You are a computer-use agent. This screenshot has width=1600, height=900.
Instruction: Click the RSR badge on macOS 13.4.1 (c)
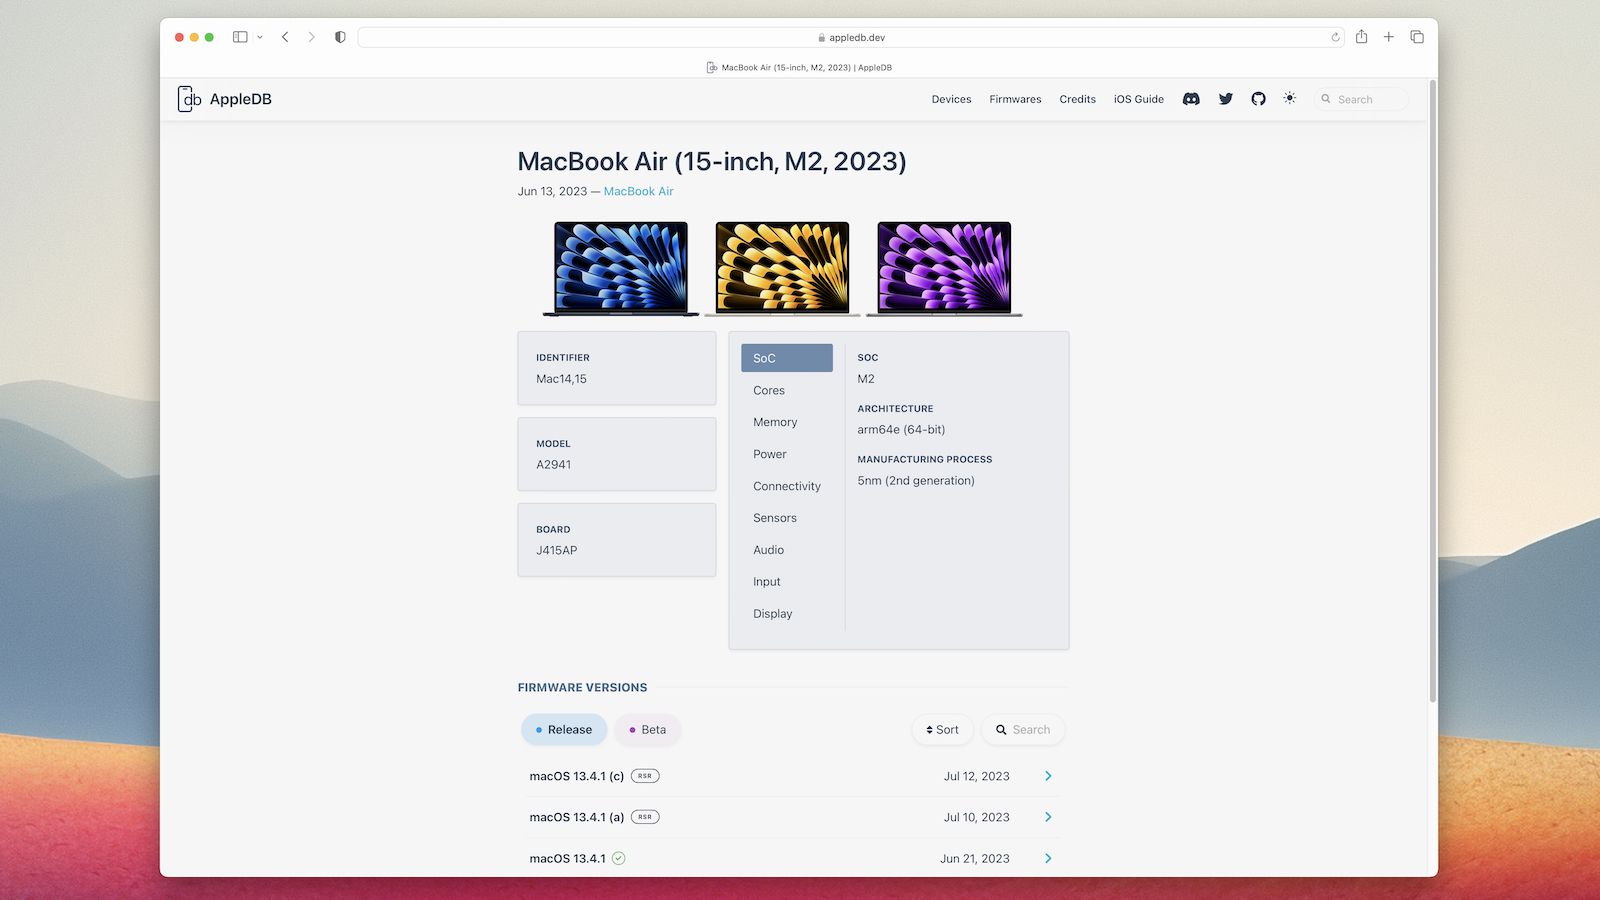645,776
